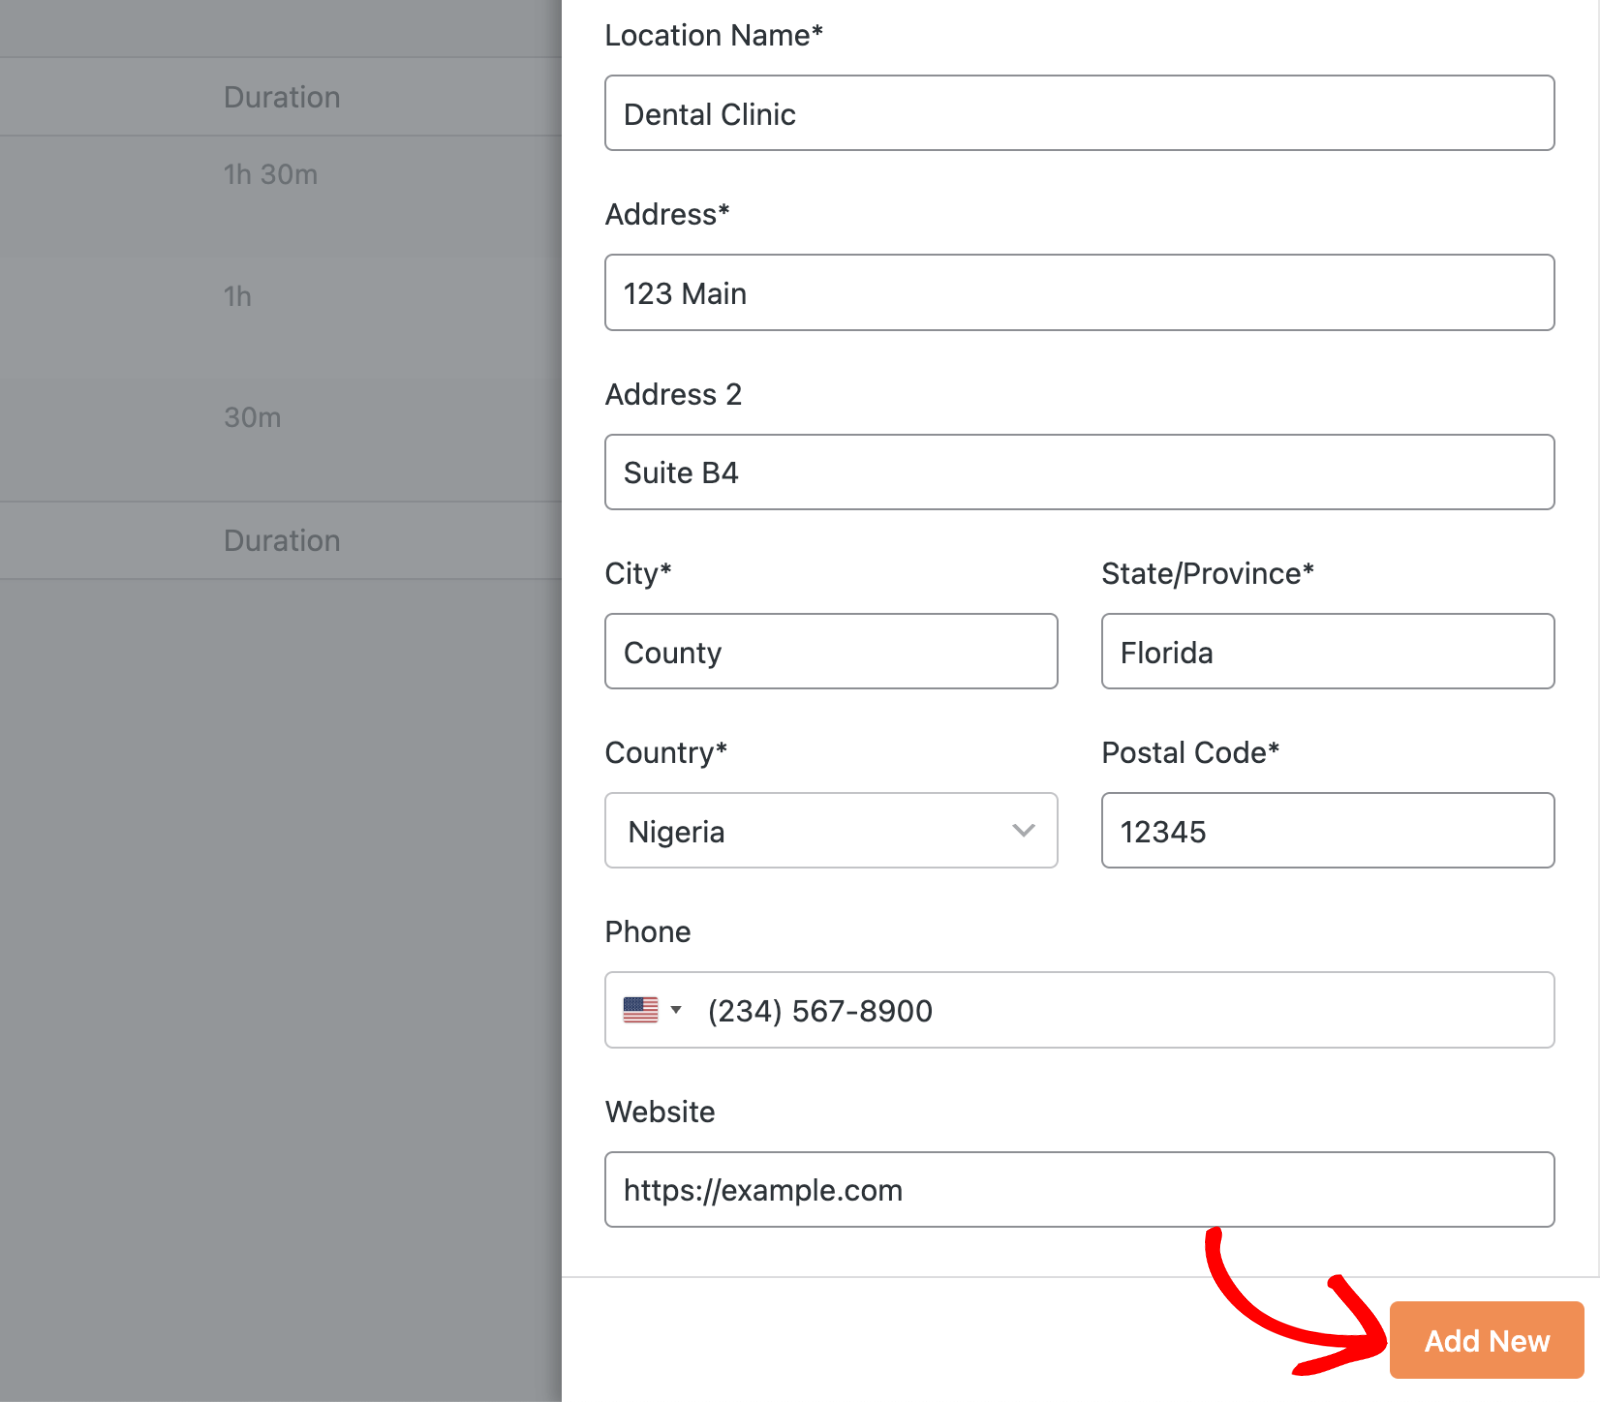Select the Address 2 field with Suite B4
This screenshot has width=1600, height=1402.
[1078, 472]
